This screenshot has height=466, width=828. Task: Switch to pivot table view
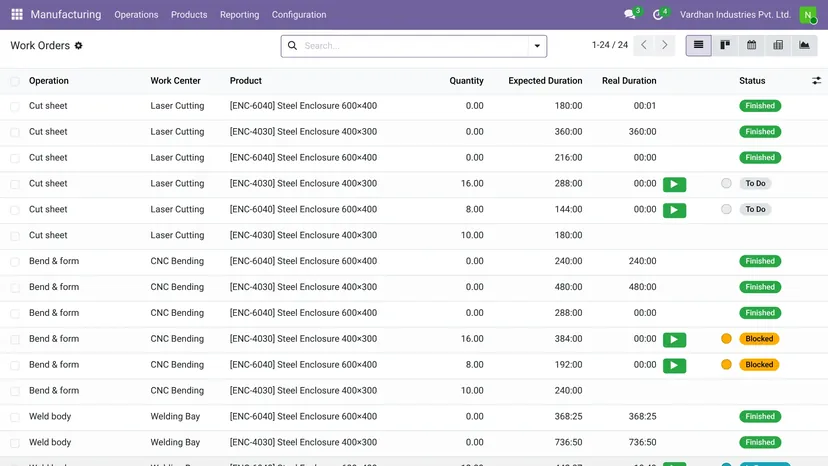(778, 45)
